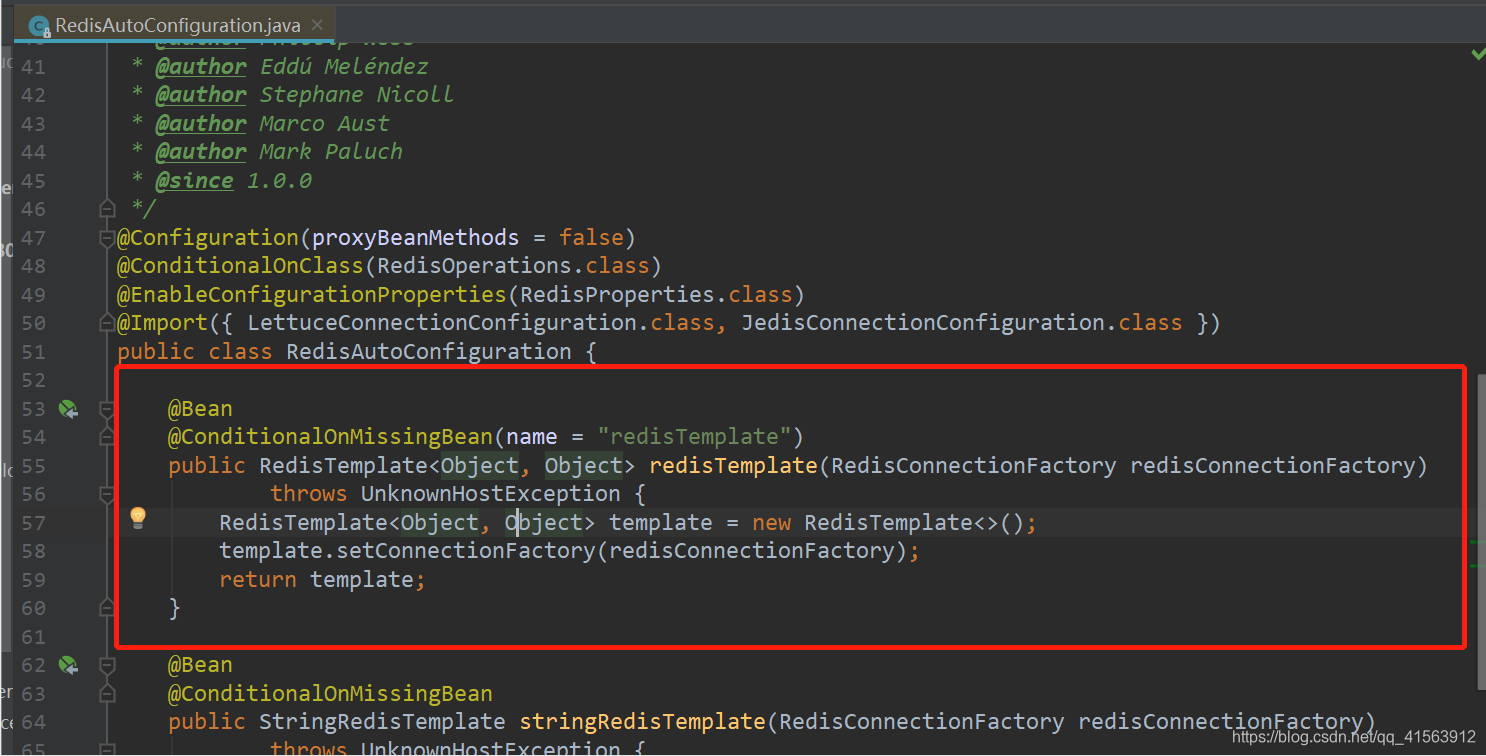
Task: Click author name Marco Aust
Action: pyautogui.click(x=324, y=124)
